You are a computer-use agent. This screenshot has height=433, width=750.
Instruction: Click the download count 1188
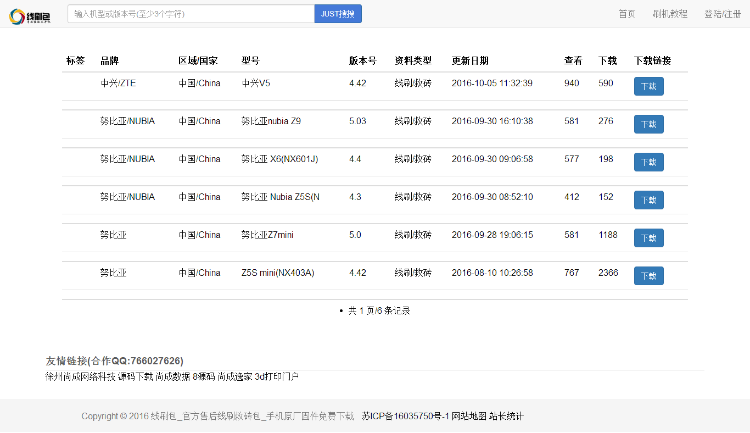(x=608, y=235)
